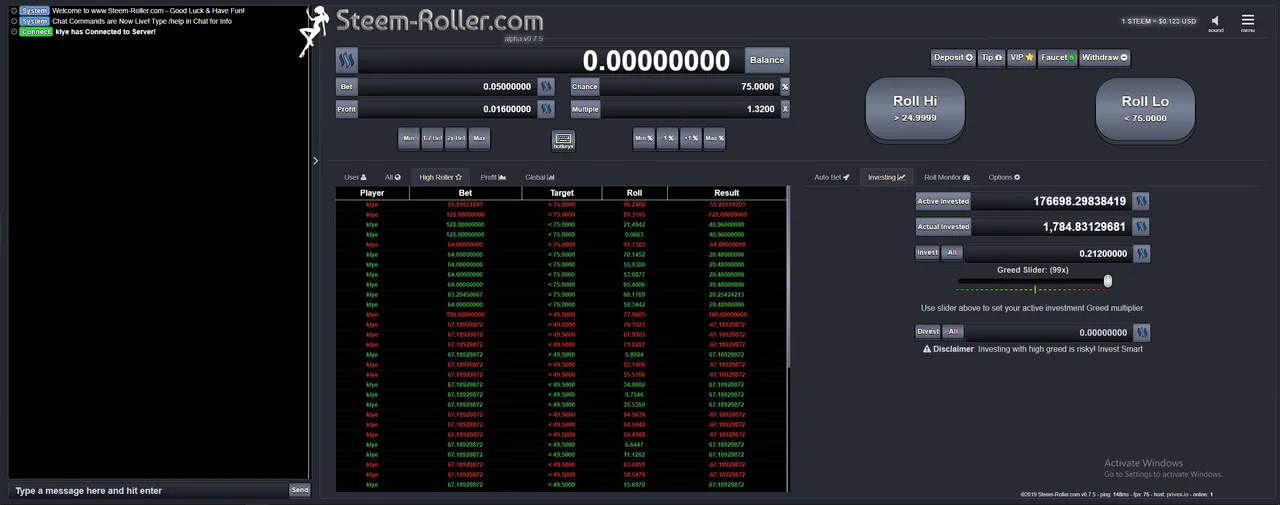Increase chance with +1 % button
The width and height of the screenshot is (1280, 505).
click(691, 138)
